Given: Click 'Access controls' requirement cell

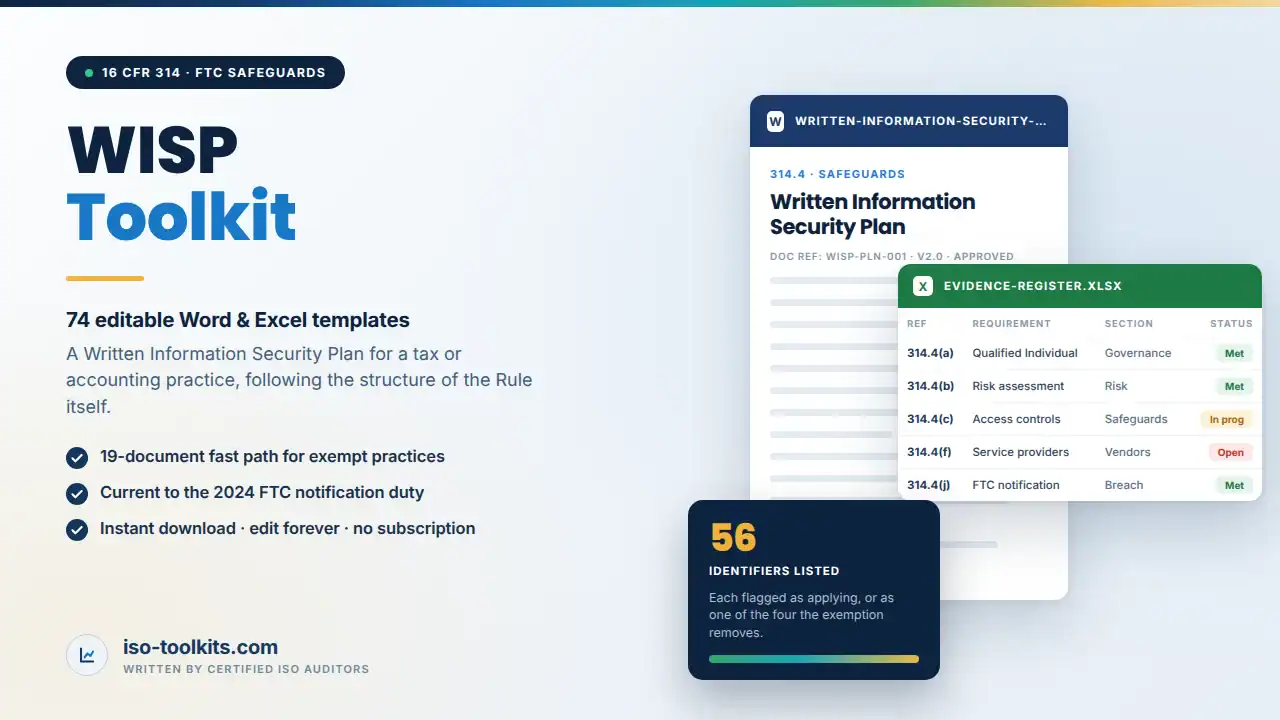Looking at the screenshot, I should point(1016,419).
